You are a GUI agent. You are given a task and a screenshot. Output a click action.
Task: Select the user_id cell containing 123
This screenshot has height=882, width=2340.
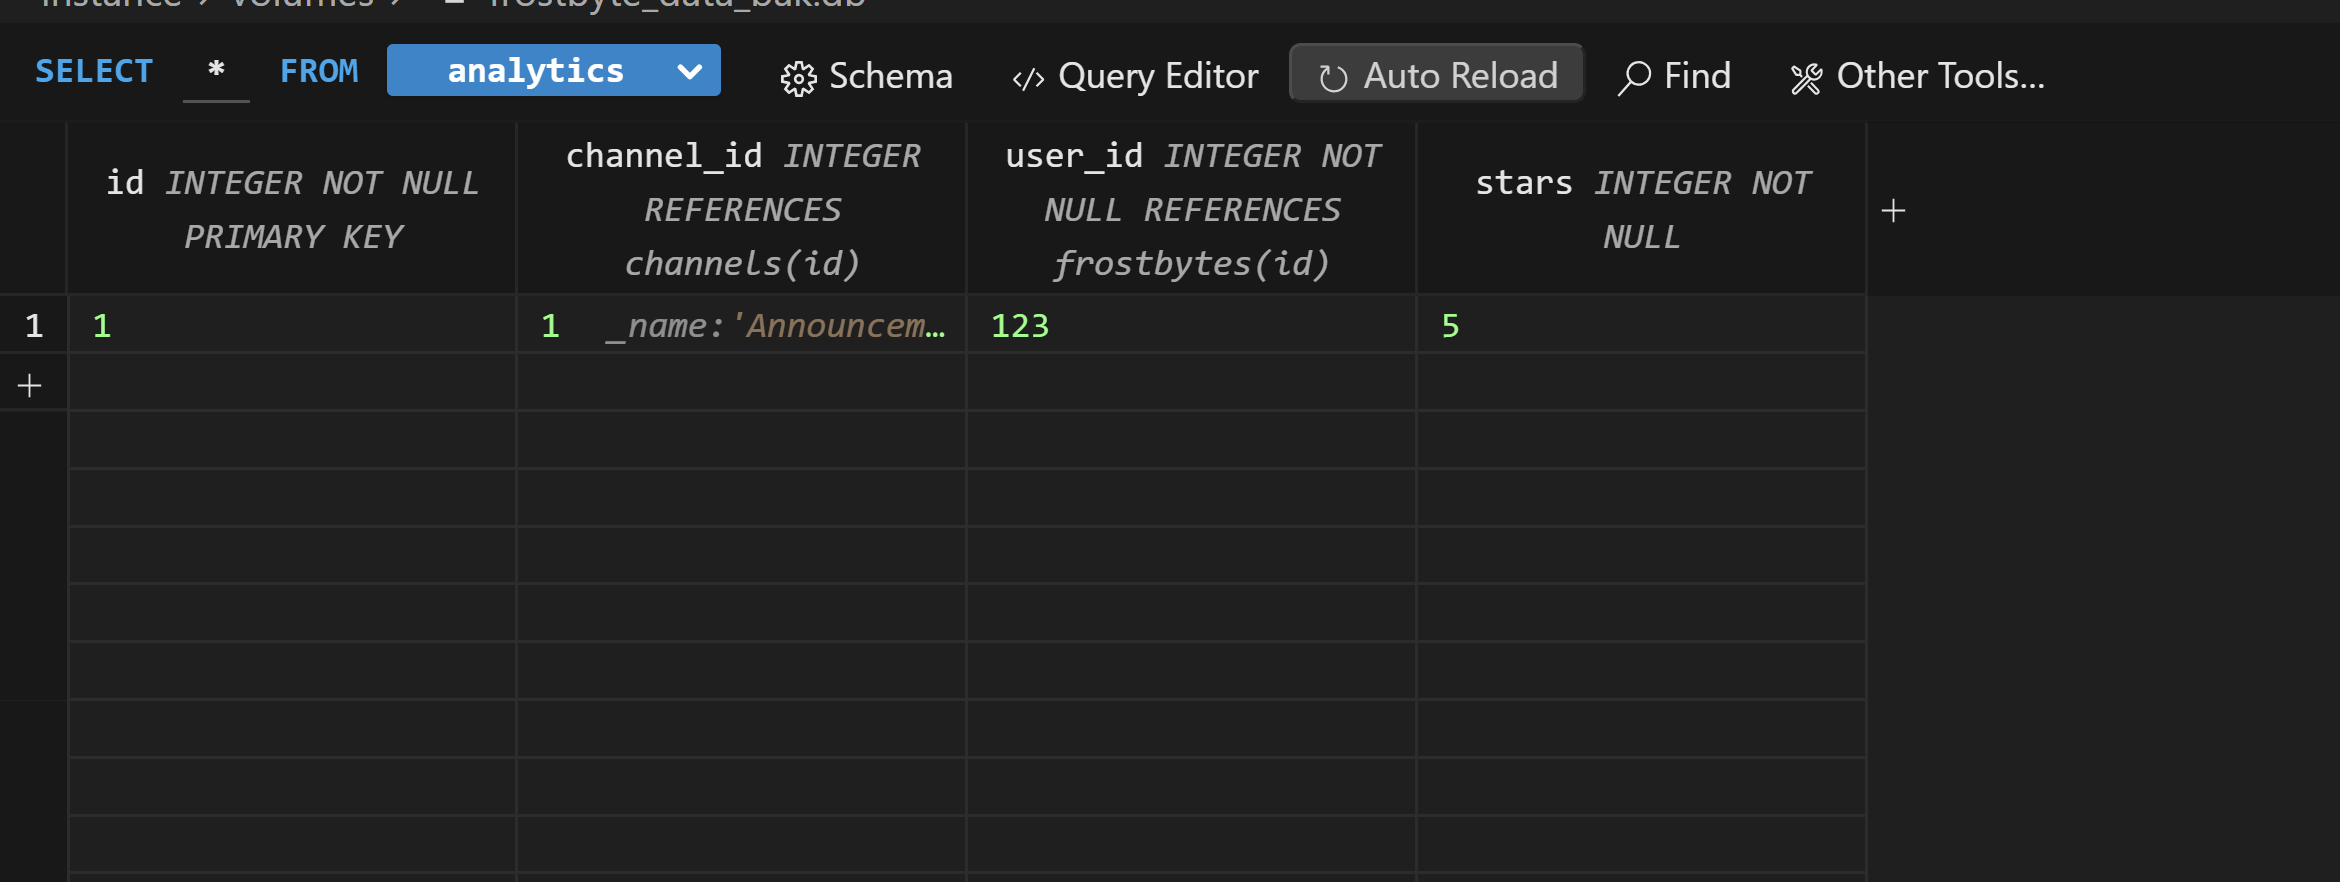pyautogui.click(x=1190, y=326)
